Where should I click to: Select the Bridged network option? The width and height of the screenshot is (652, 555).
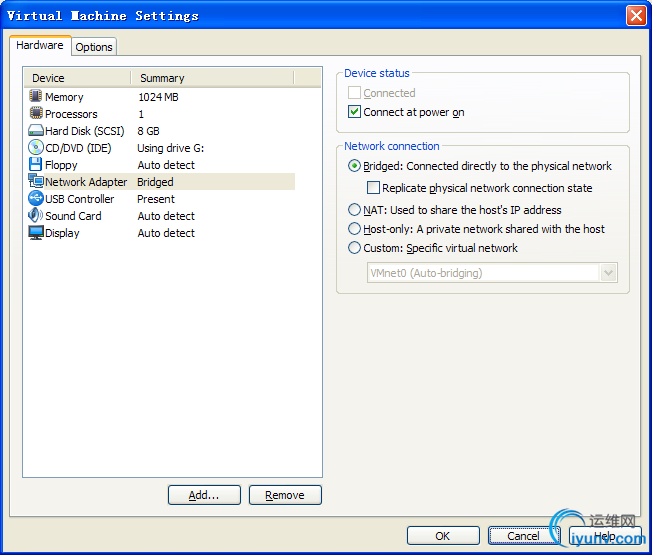pos(354,166)
